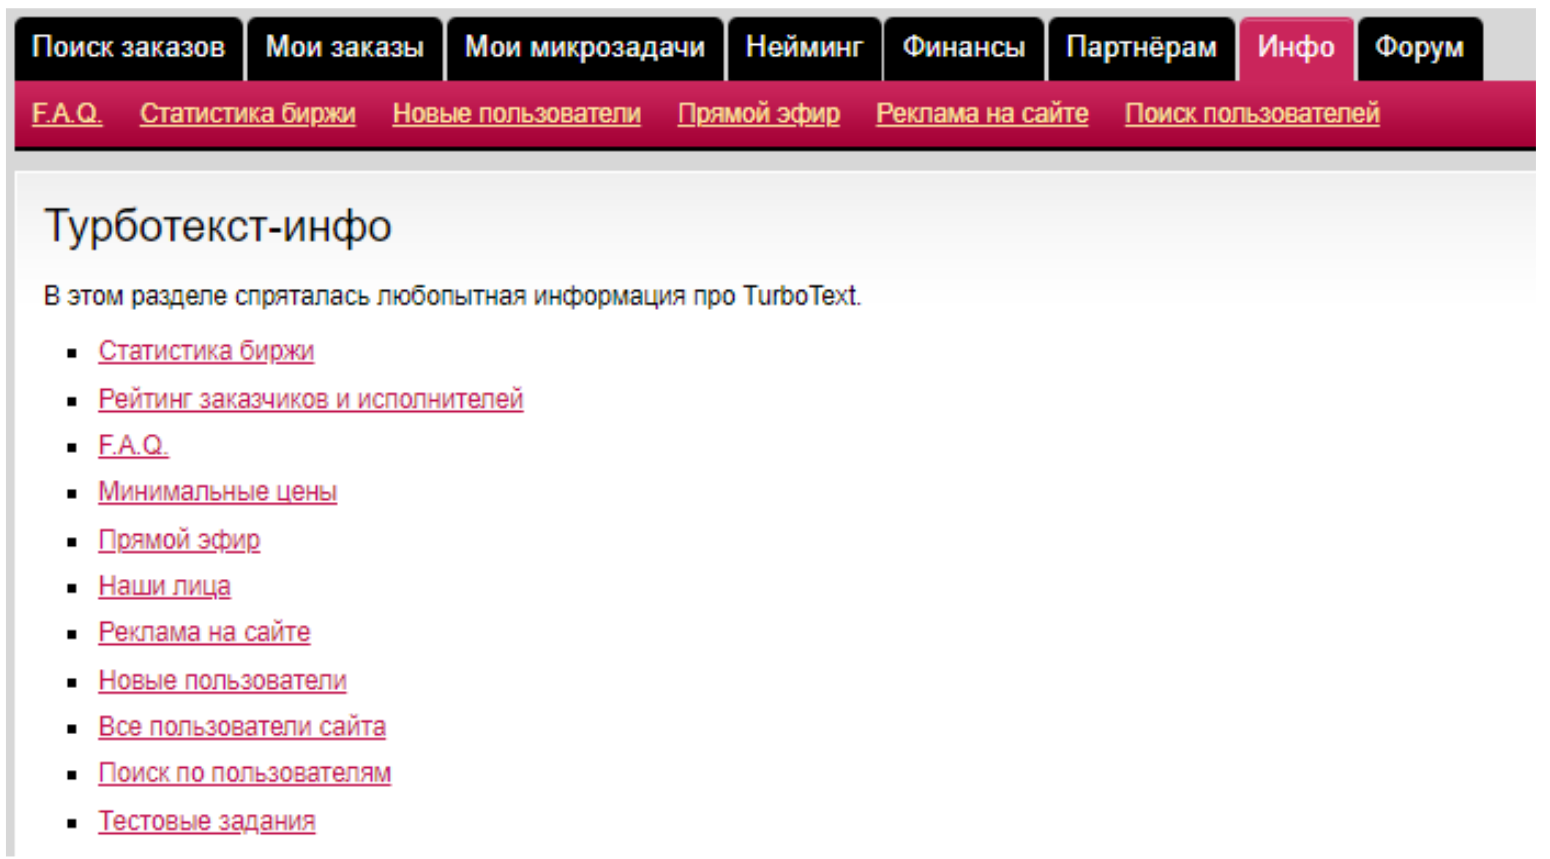The width and height of the screenshot is (1550, 859).
Task: Follow the Реклама на сайте list link
Action: pyautogui.click(x=204, y=632)
